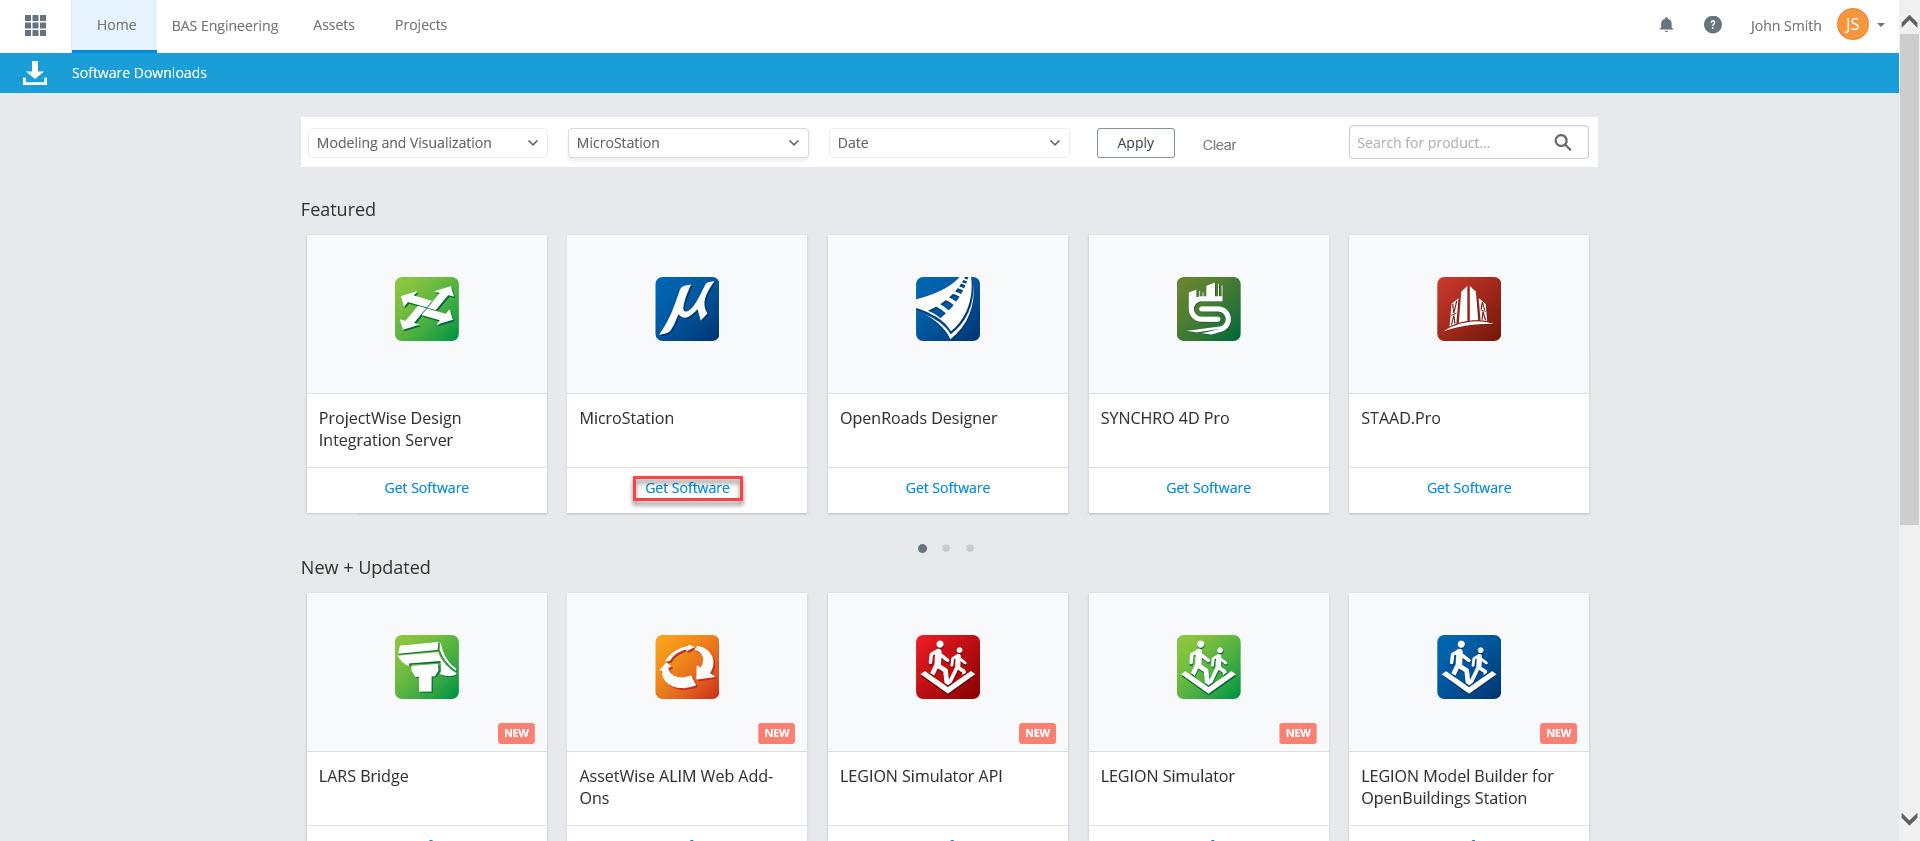Screen dimensions: 1920x841
Task: Click the OpenRoads Designer card title
Action: click(x=918, y=418)
